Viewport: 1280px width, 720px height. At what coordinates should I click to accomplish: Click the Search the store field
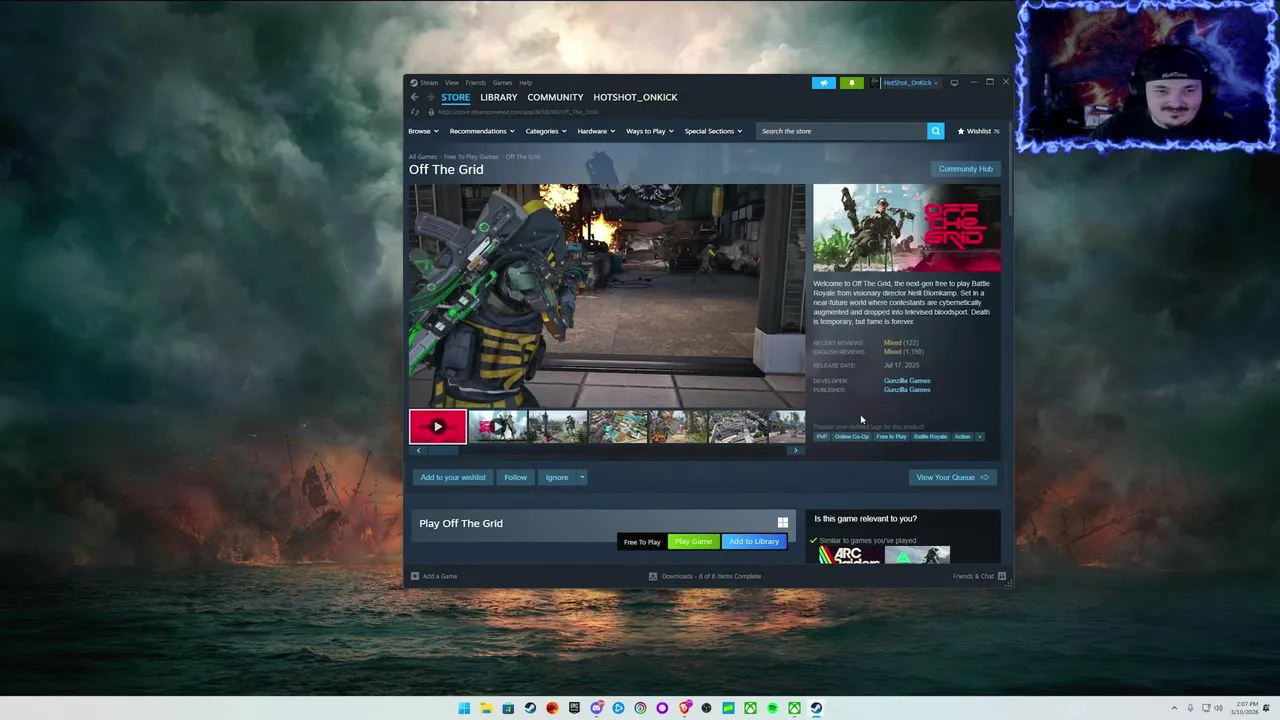tap(841, 131)
